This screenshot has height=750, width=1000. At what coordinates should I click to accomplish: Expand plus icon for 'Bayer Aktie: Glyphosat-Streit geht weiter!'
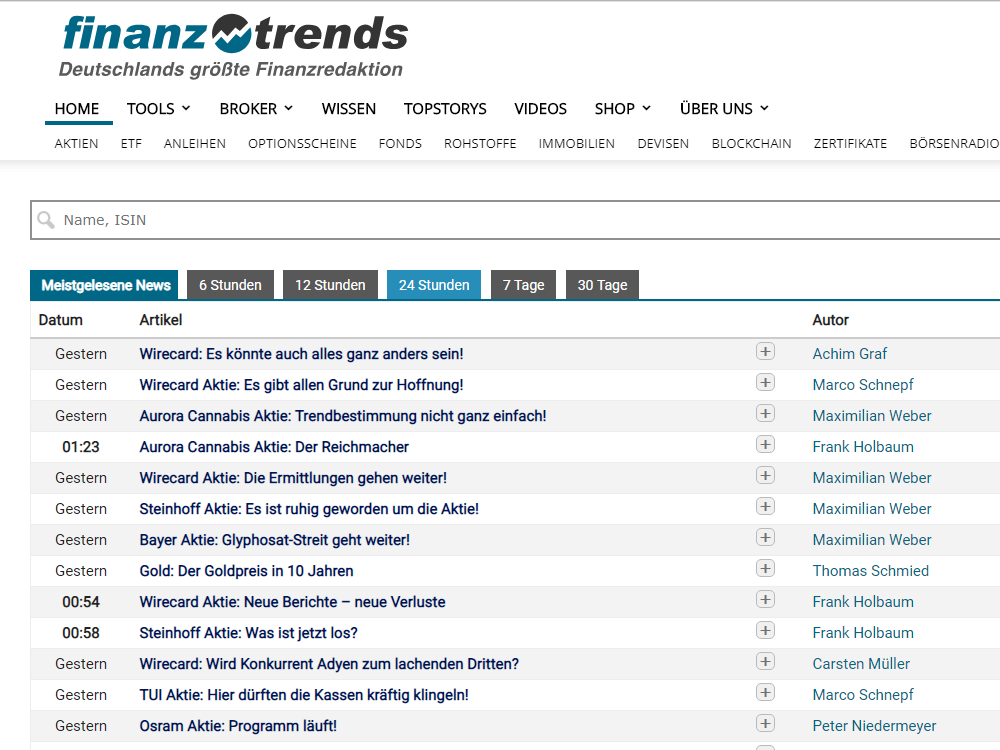point(765,538)
